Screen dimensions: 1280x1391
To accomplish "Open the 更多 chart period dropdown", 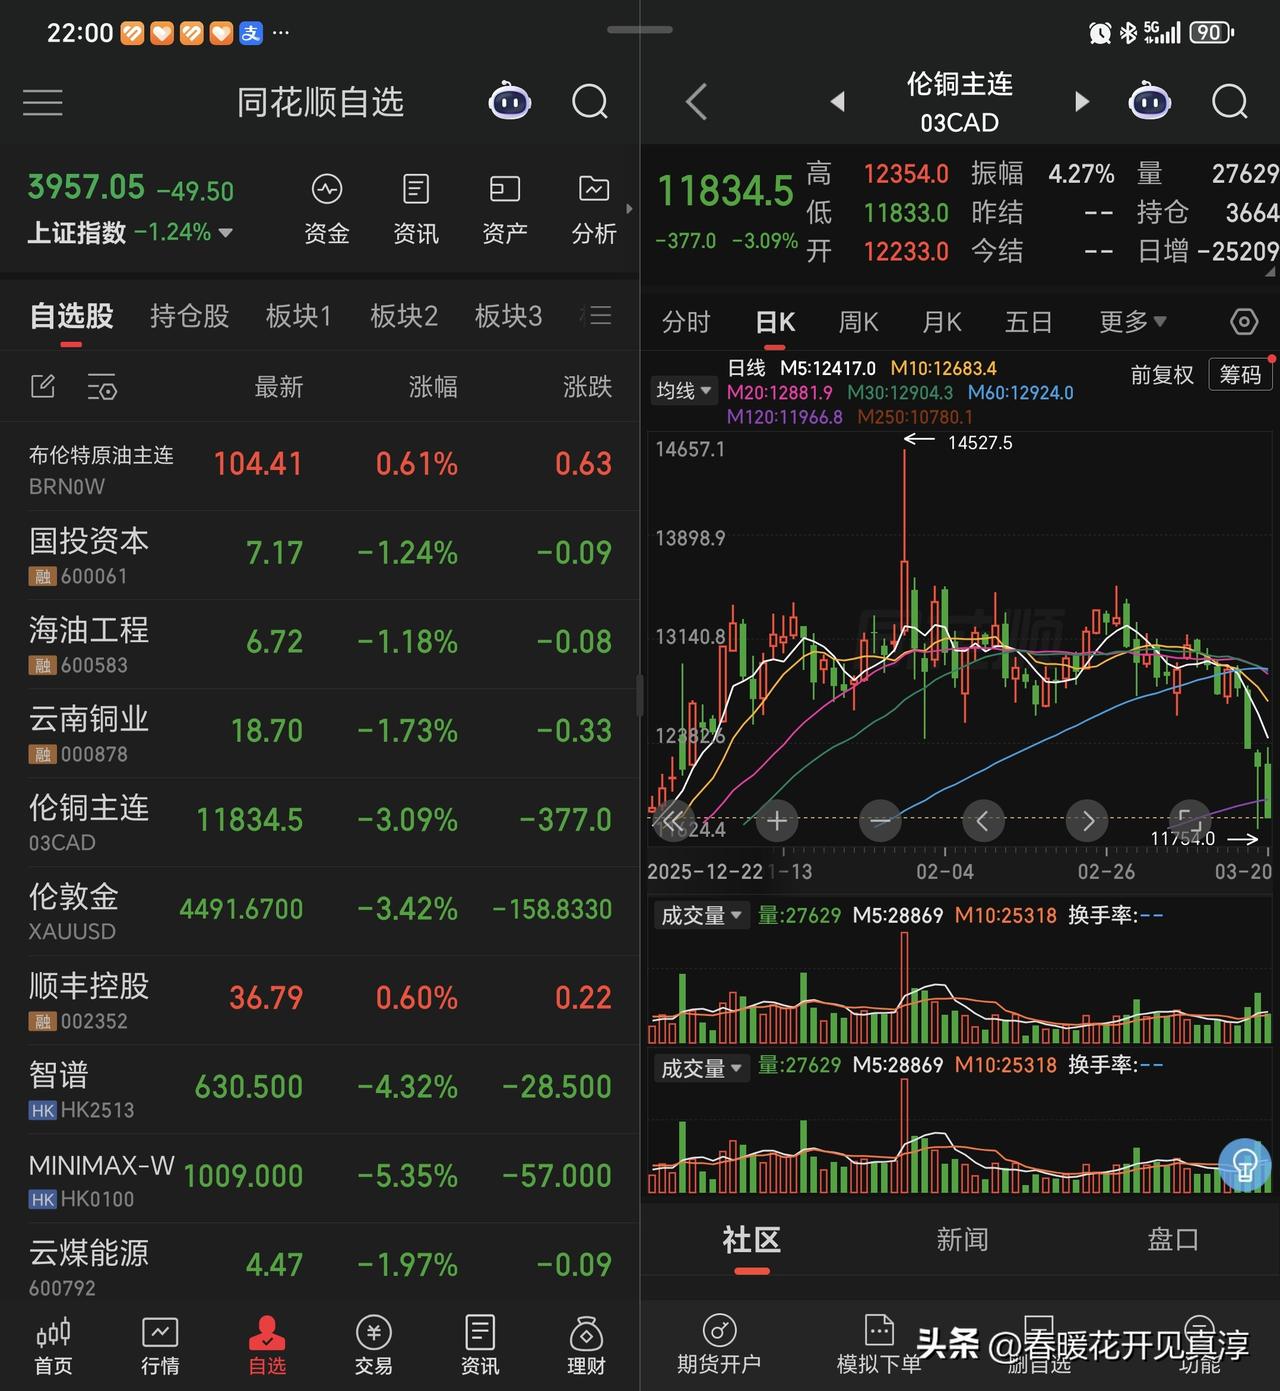I will point(1133,322).
